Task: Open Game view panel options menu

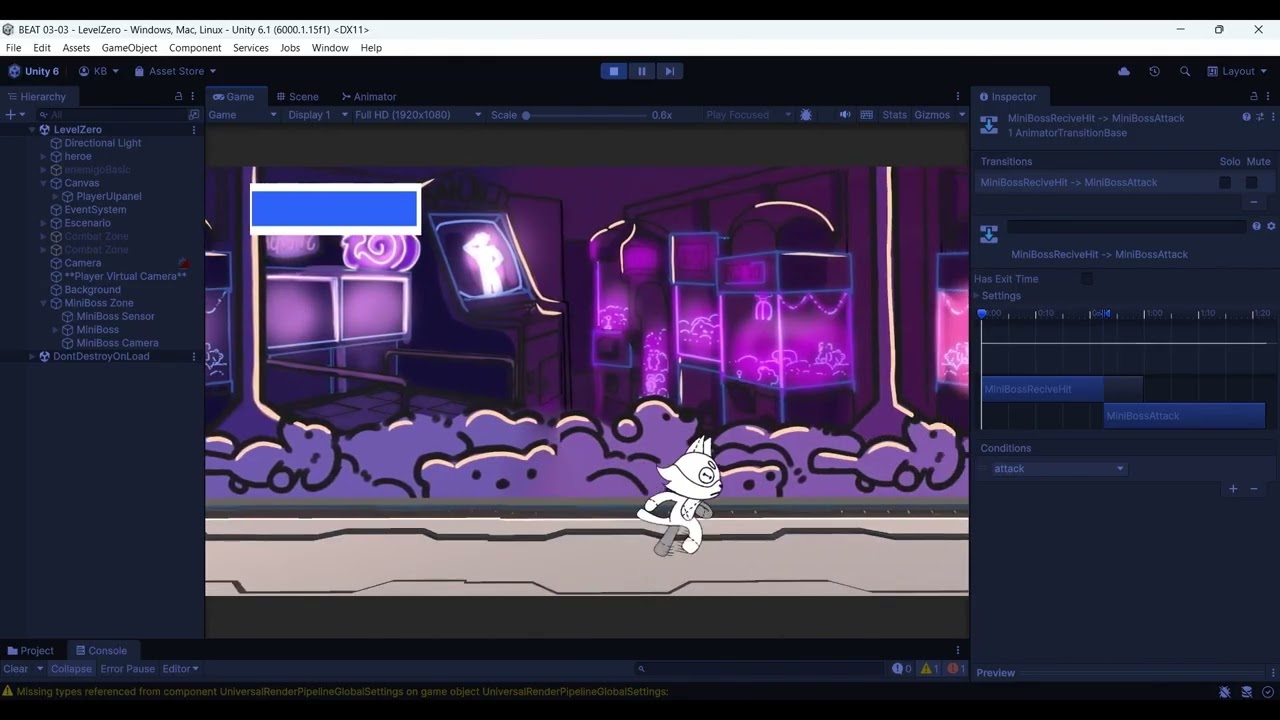Action: click(958, 96)
